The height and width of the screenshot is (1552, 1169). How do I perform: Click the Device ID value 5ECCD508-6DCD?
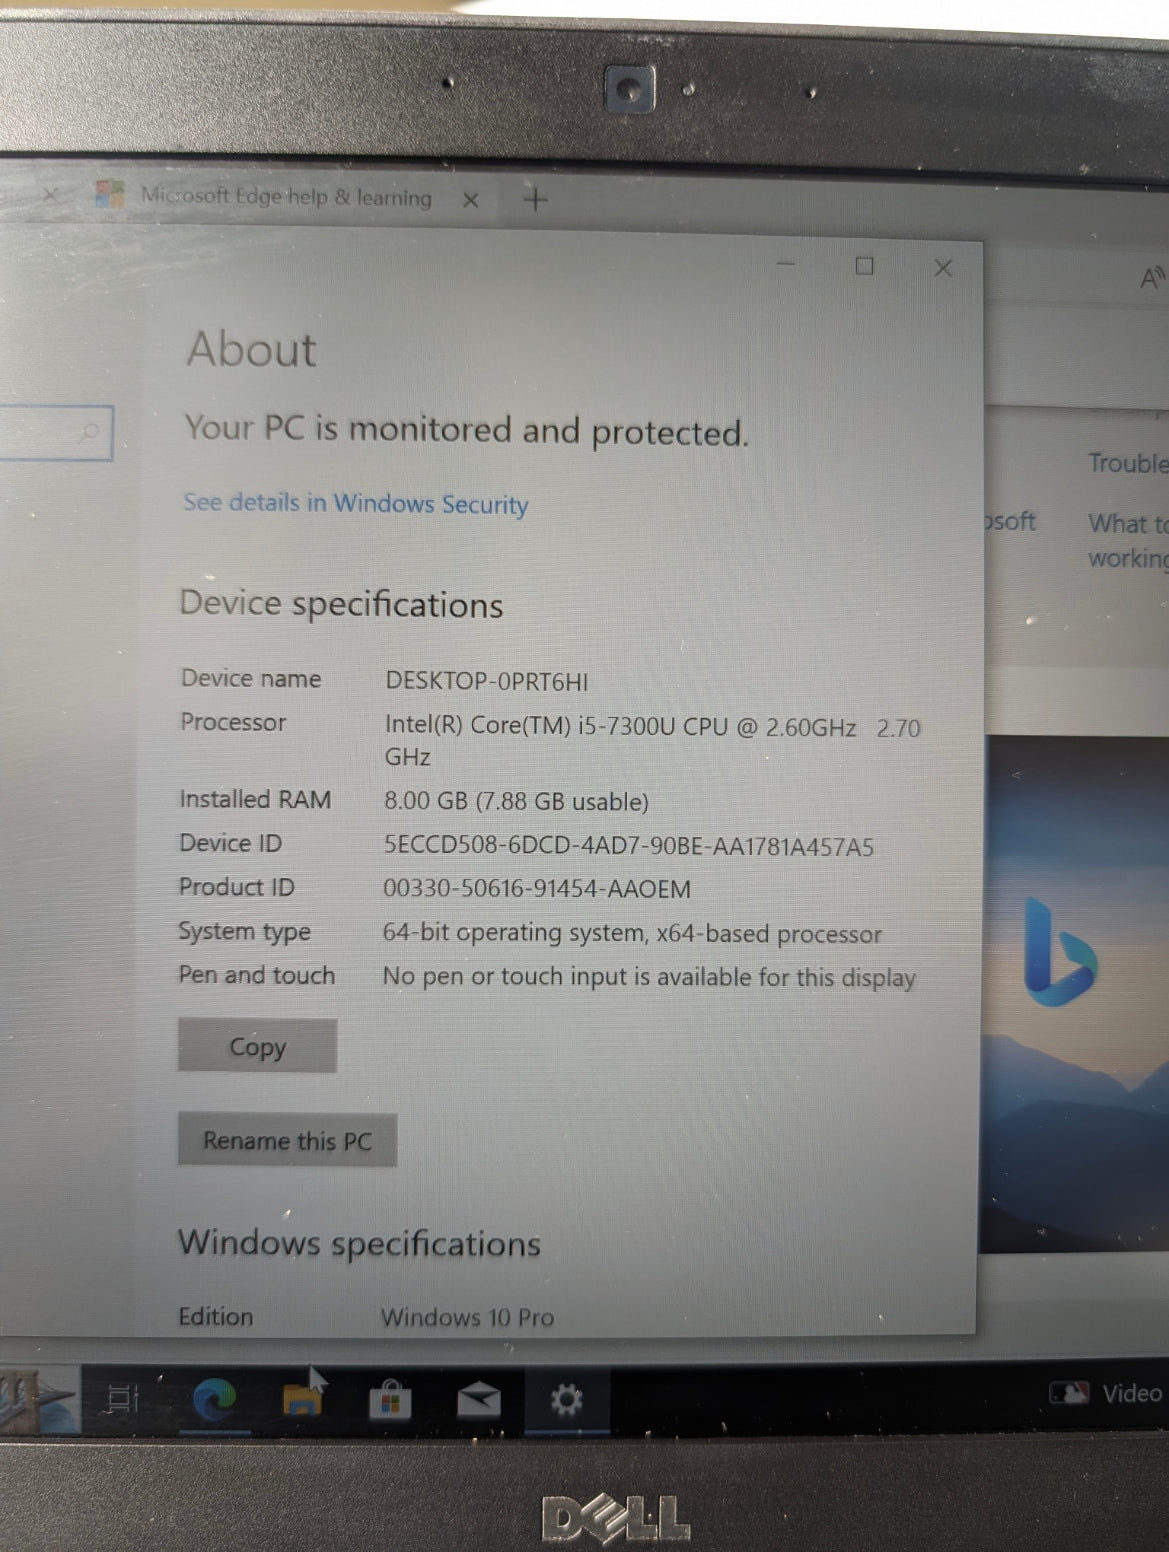(x=628, y=846)
